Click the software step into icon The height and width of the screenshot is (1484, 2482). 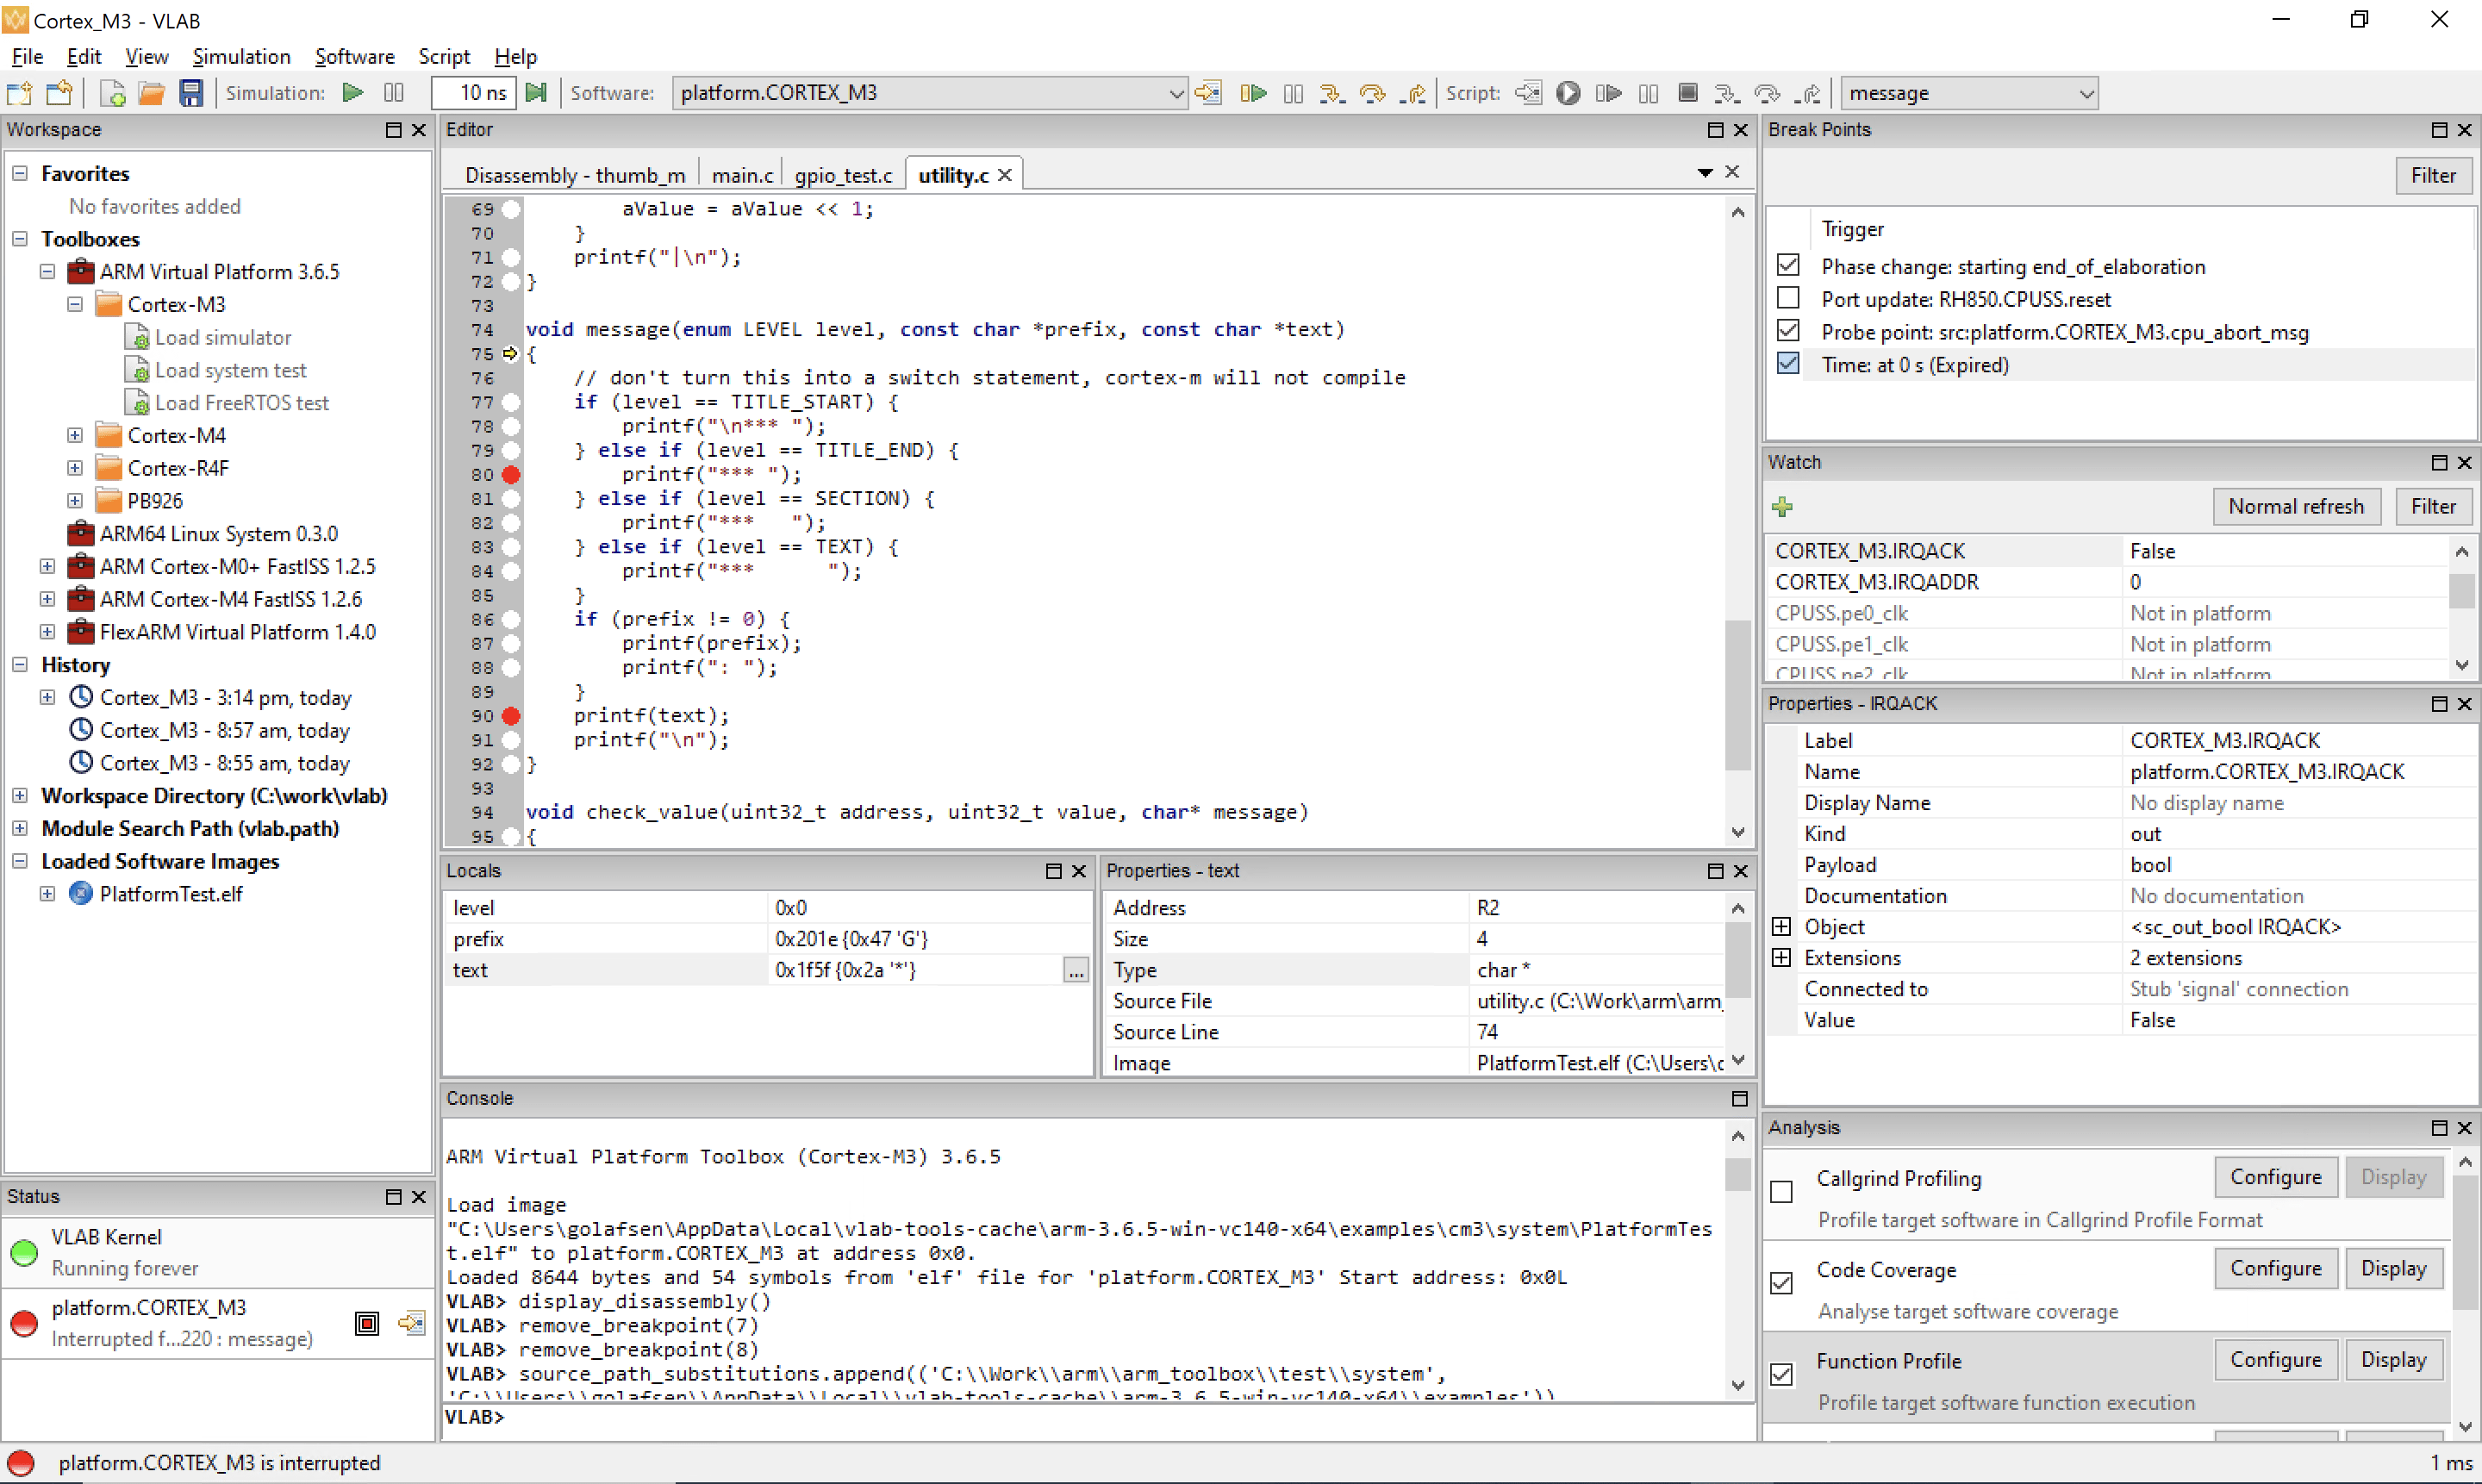pyautogui.click(x=1331, y=93)
